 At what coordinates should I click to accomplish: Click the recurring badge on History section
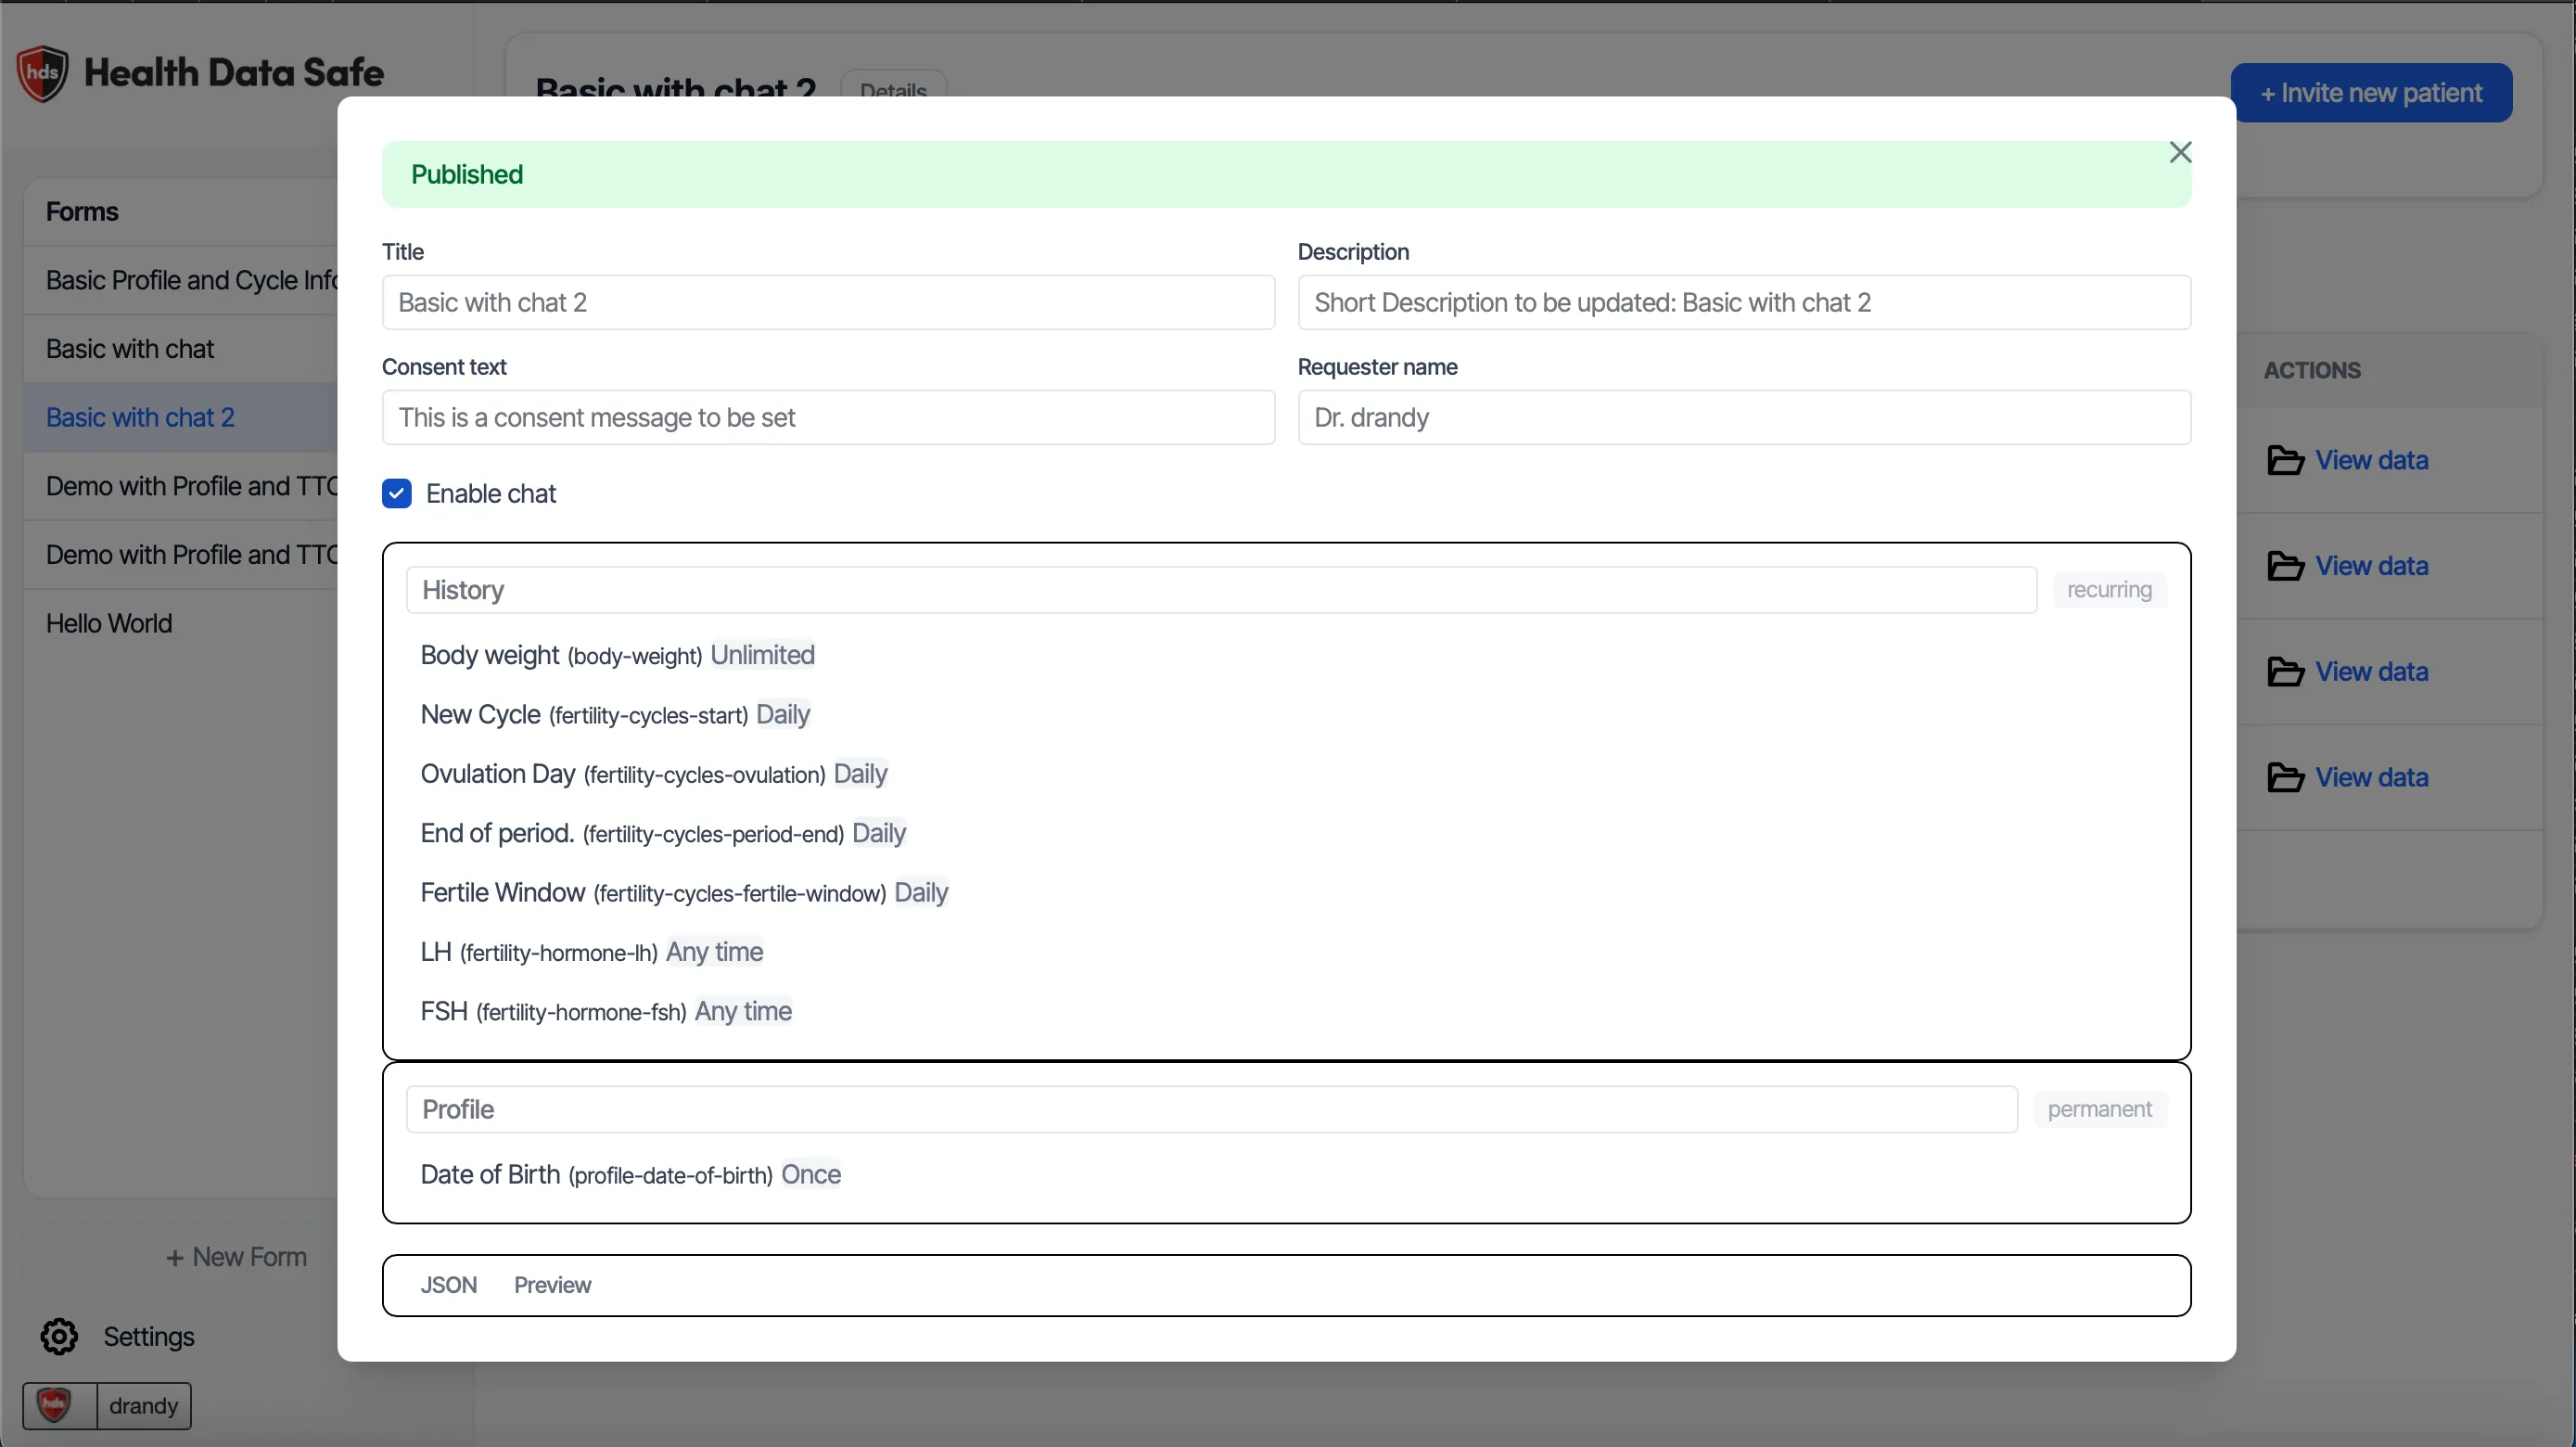2108,589
